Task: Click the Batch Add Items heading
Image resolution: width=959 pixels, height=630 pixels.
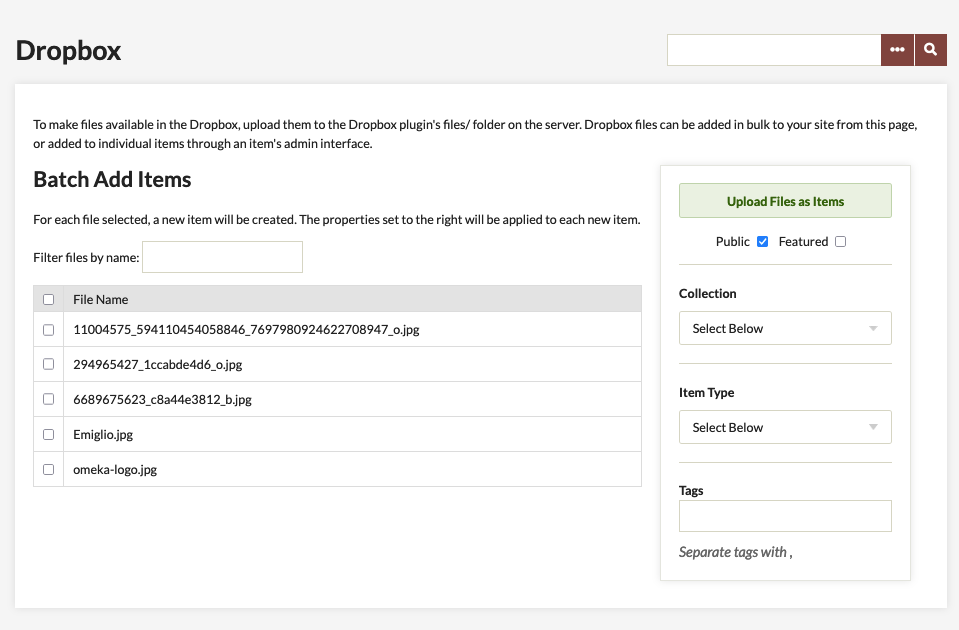Action: [x=112, y=179]
